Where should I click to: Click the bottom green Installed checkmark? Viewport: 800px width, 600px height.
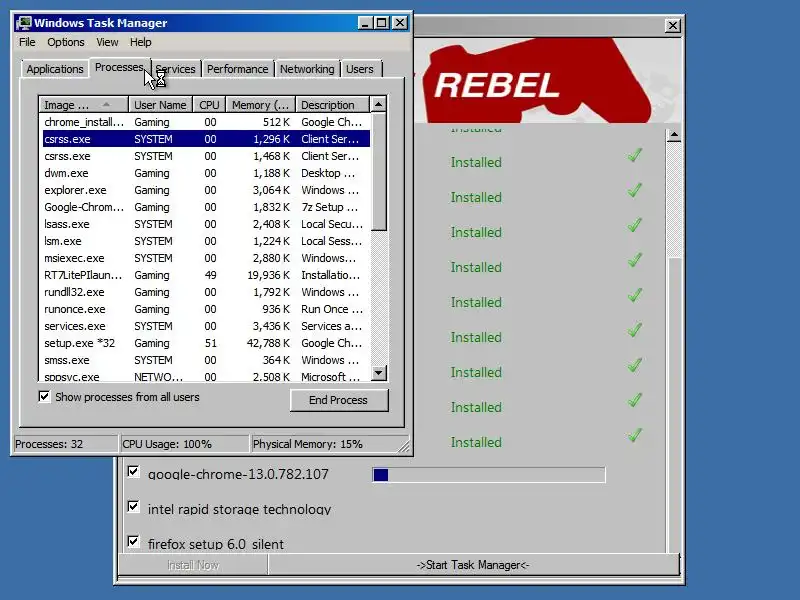pos(634,435)
